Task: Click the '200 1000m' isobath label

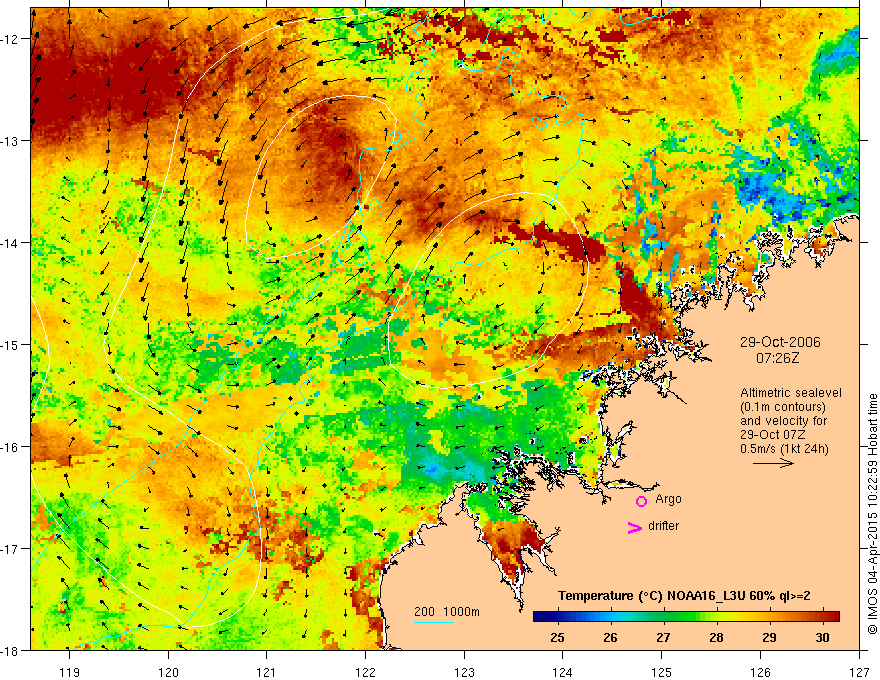Action: tap(447, 612)
